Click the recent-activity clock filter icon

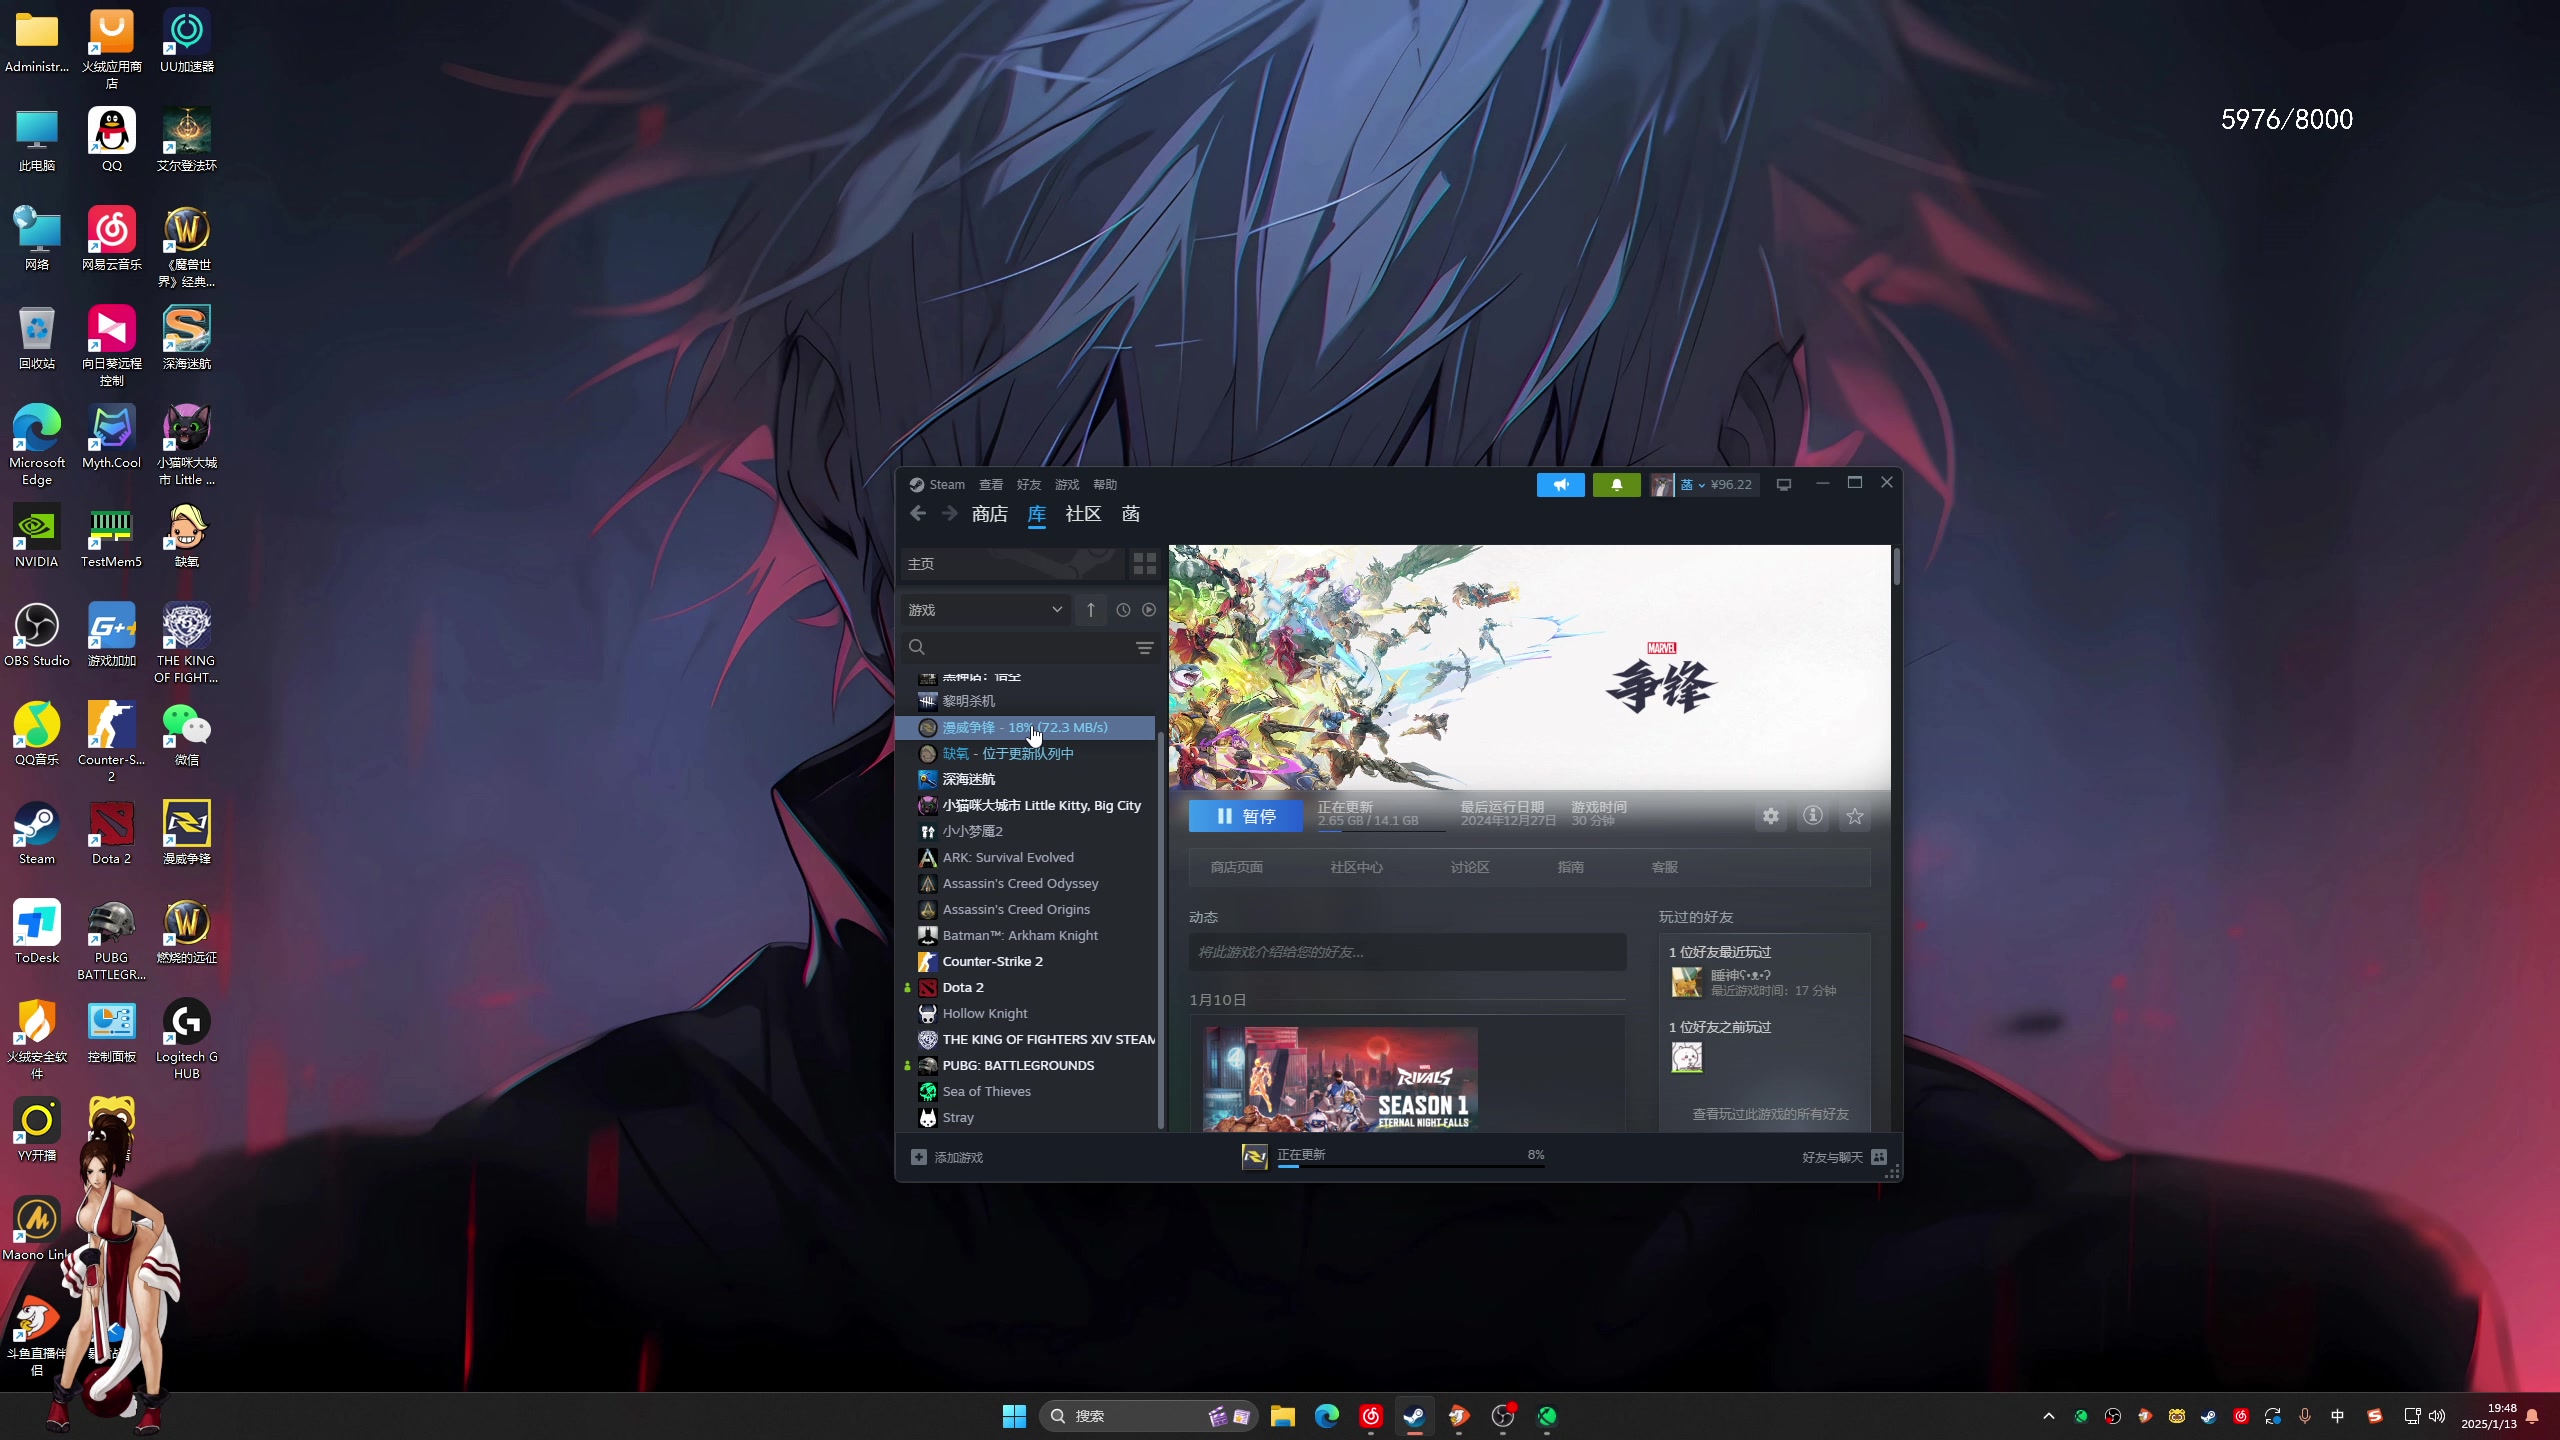click(1123, 610)
